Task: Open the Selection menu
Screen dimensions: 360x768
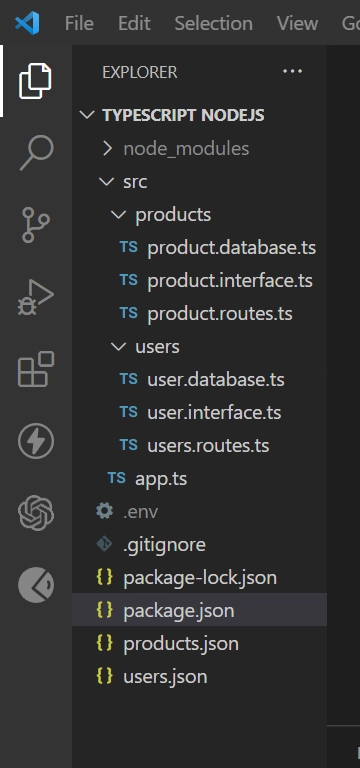Action: coord(214,23)
